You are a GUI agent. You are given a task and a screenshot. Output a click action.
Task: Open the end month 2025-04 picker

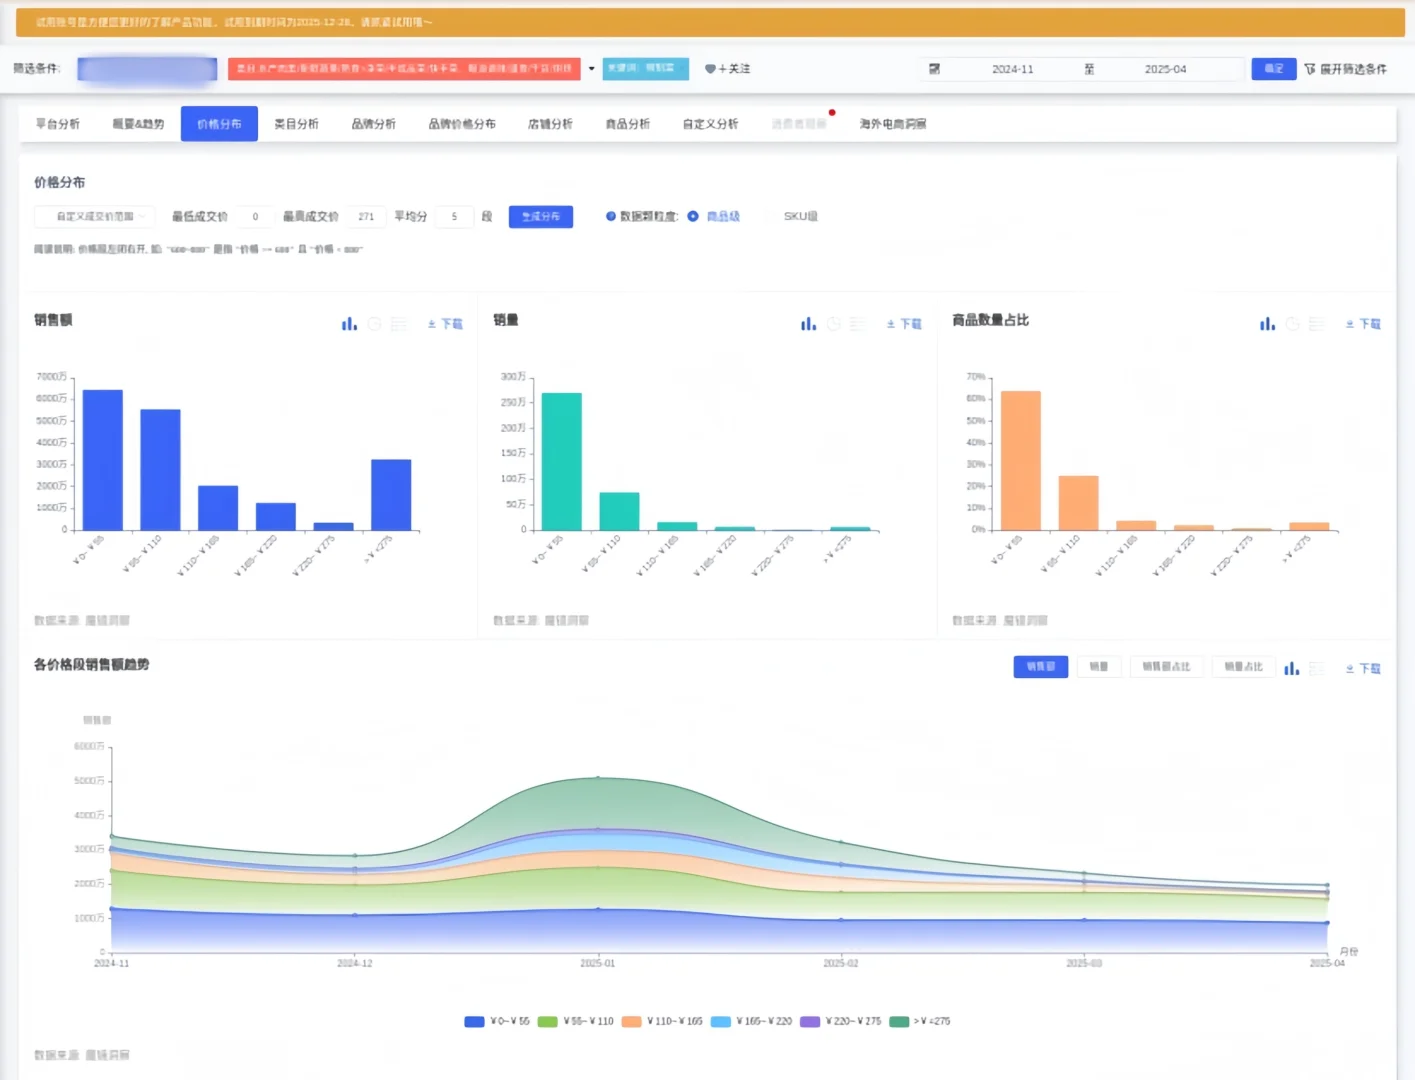coord(1165,69)
